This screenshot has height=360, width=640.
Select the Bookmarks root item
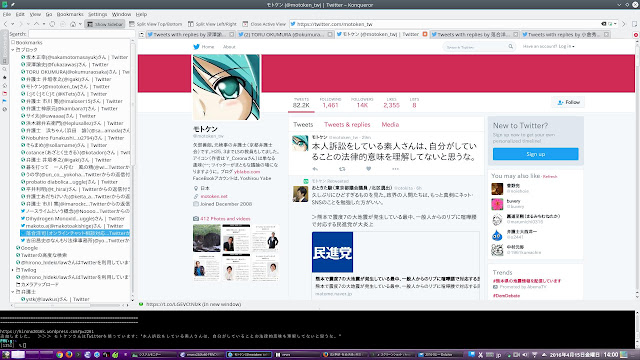click(27, 42)
